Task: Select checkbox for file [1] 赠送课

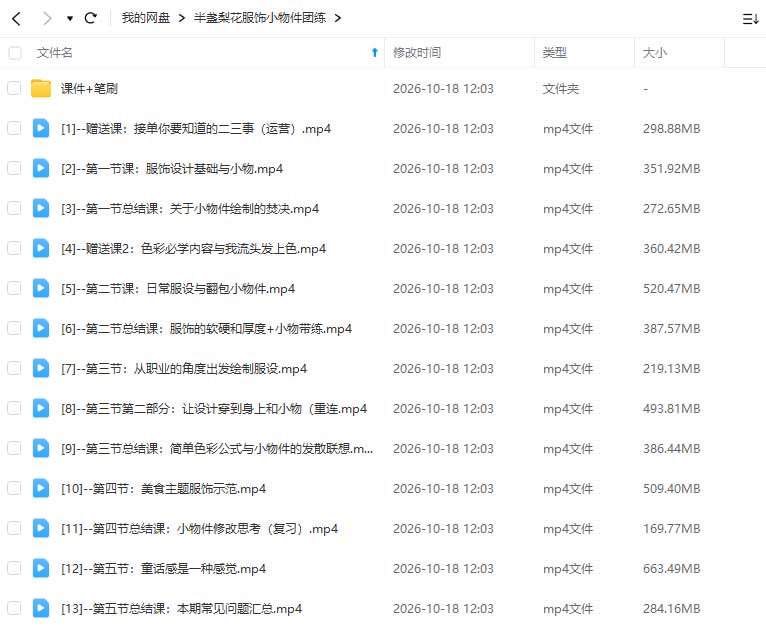Action: 14,128
